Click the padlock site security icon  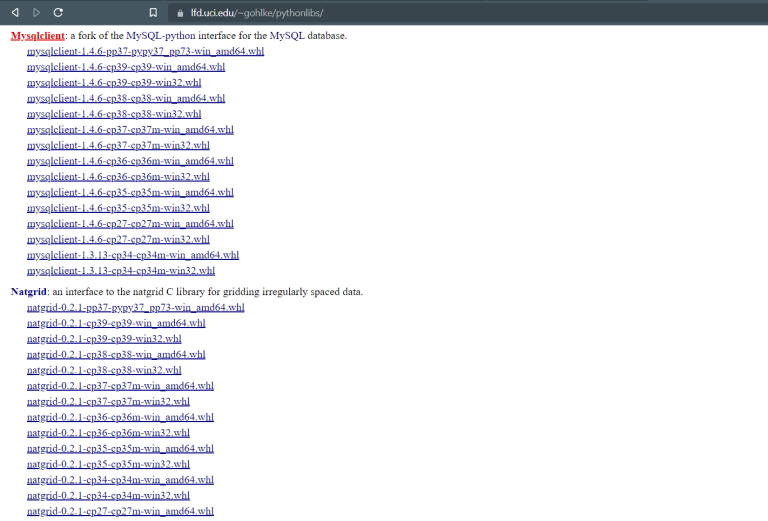click(180, 12)
